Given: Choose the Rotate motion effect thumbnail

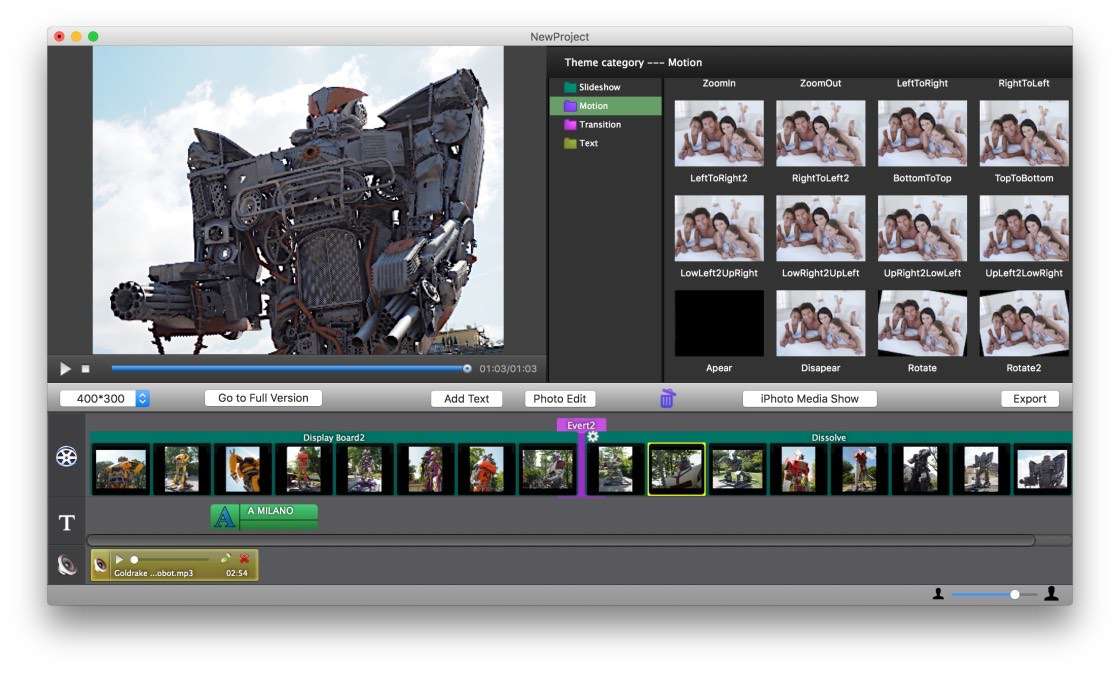Looking at the screenshot, I should 922,323.
